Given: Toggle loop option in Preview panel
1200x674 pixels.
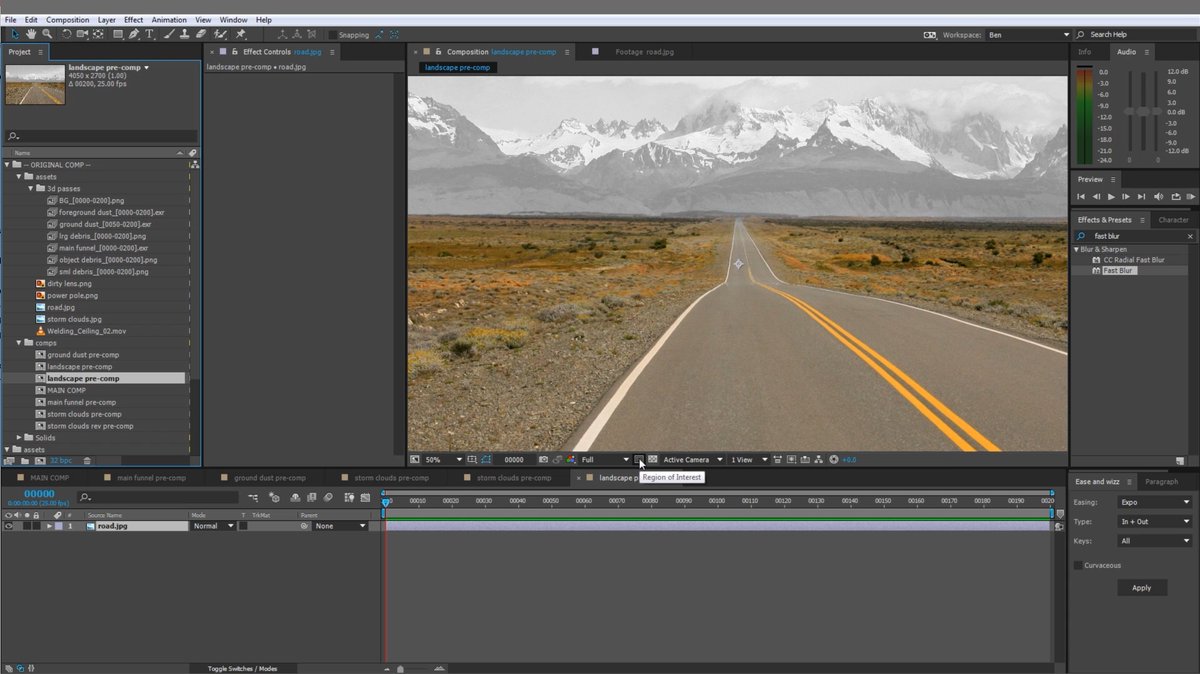Looking at the screenshot, I should pyautogui.click(x=1175, y=197).
